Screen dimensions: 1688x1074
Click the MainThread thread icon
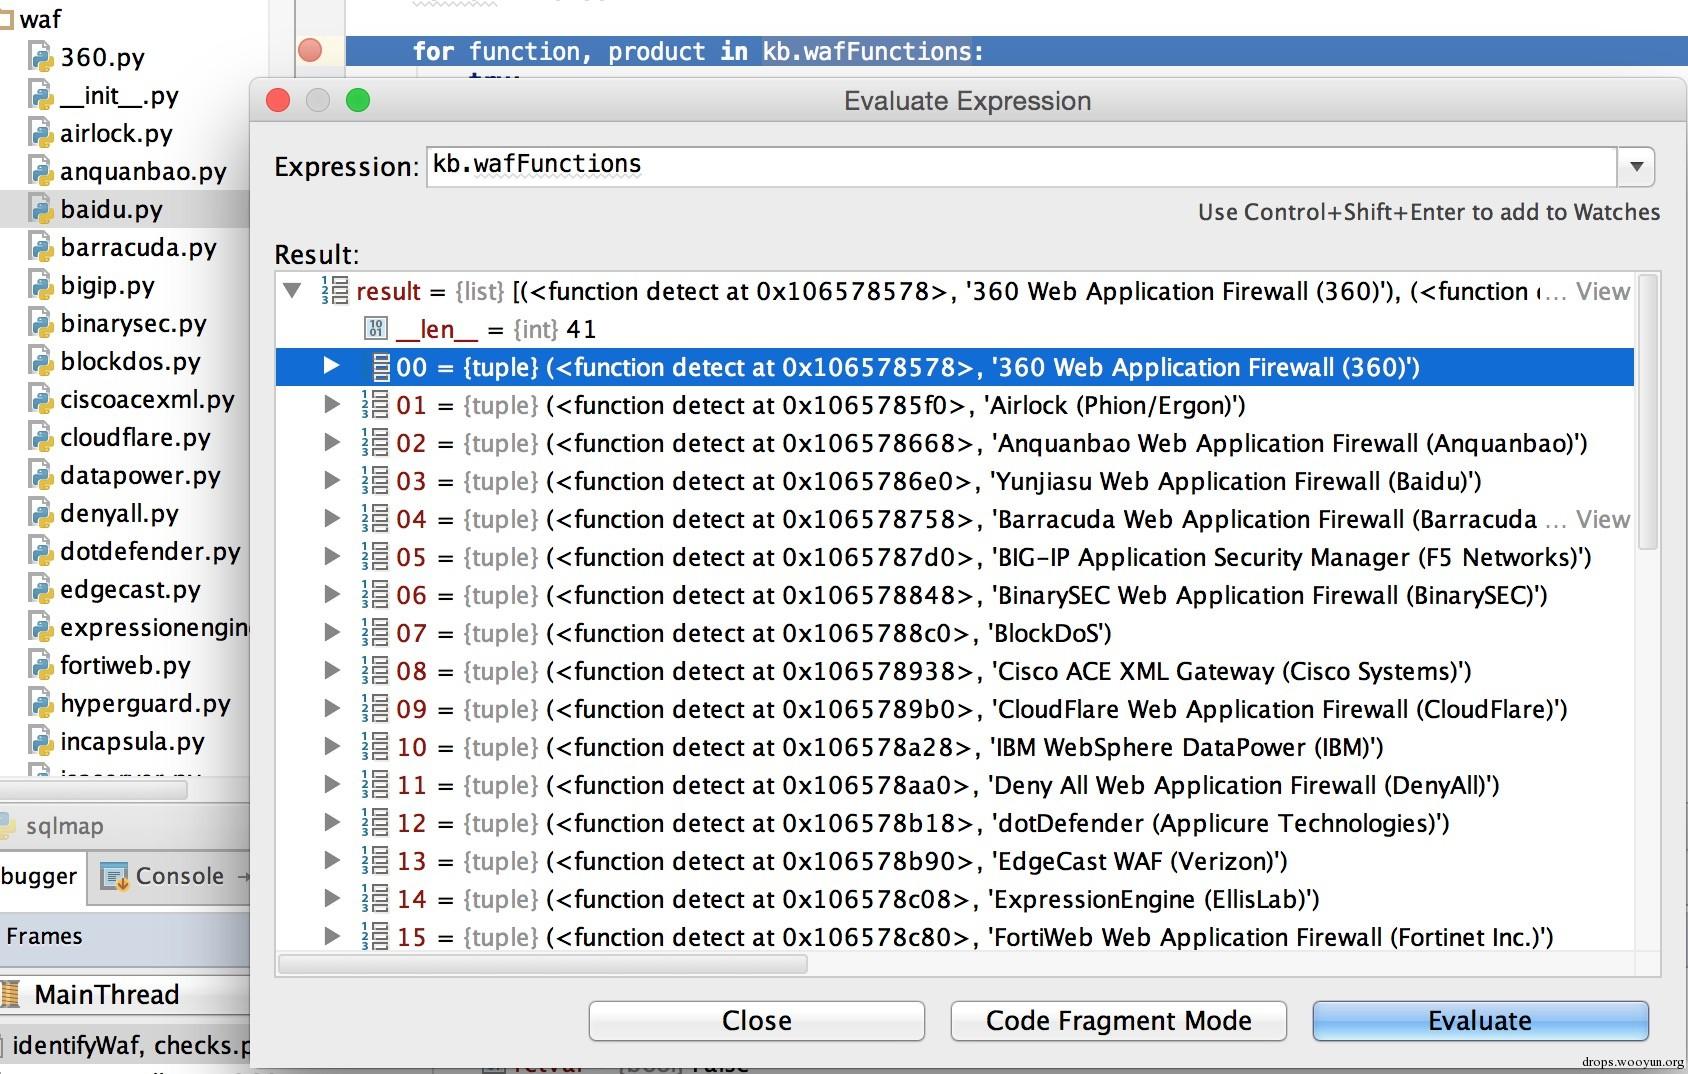[11, 994]
